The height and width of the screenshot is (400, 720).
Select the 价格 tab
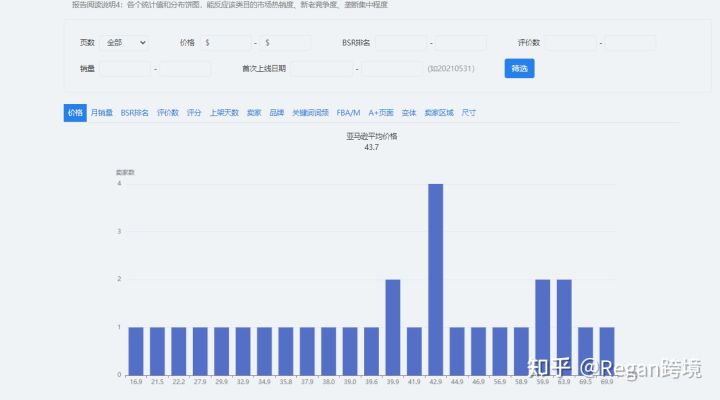click(x=75, y=113)
